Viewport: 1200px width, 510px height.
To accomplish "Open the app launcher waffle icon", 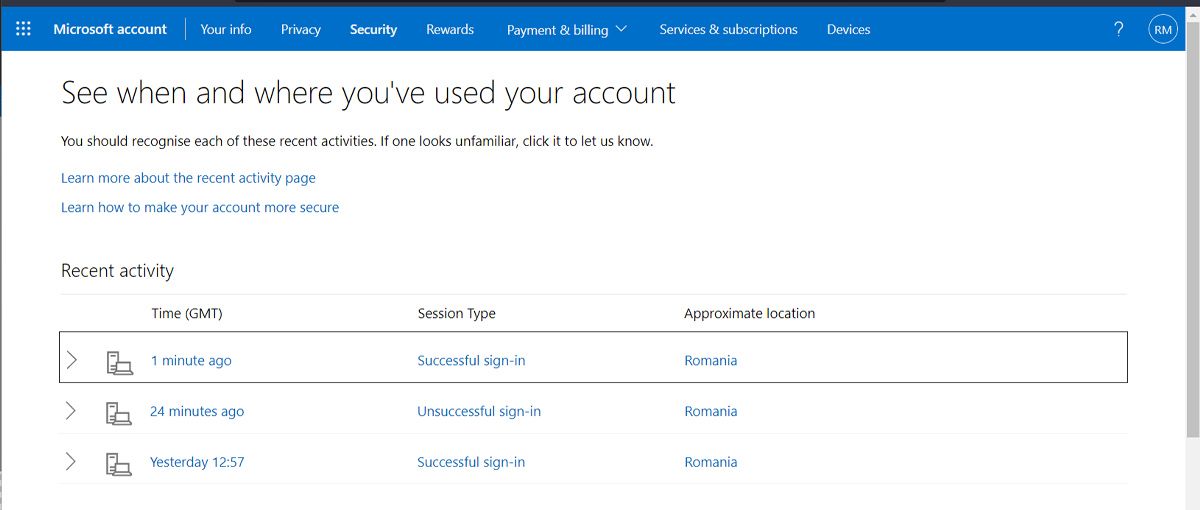I will pos(24,29).
